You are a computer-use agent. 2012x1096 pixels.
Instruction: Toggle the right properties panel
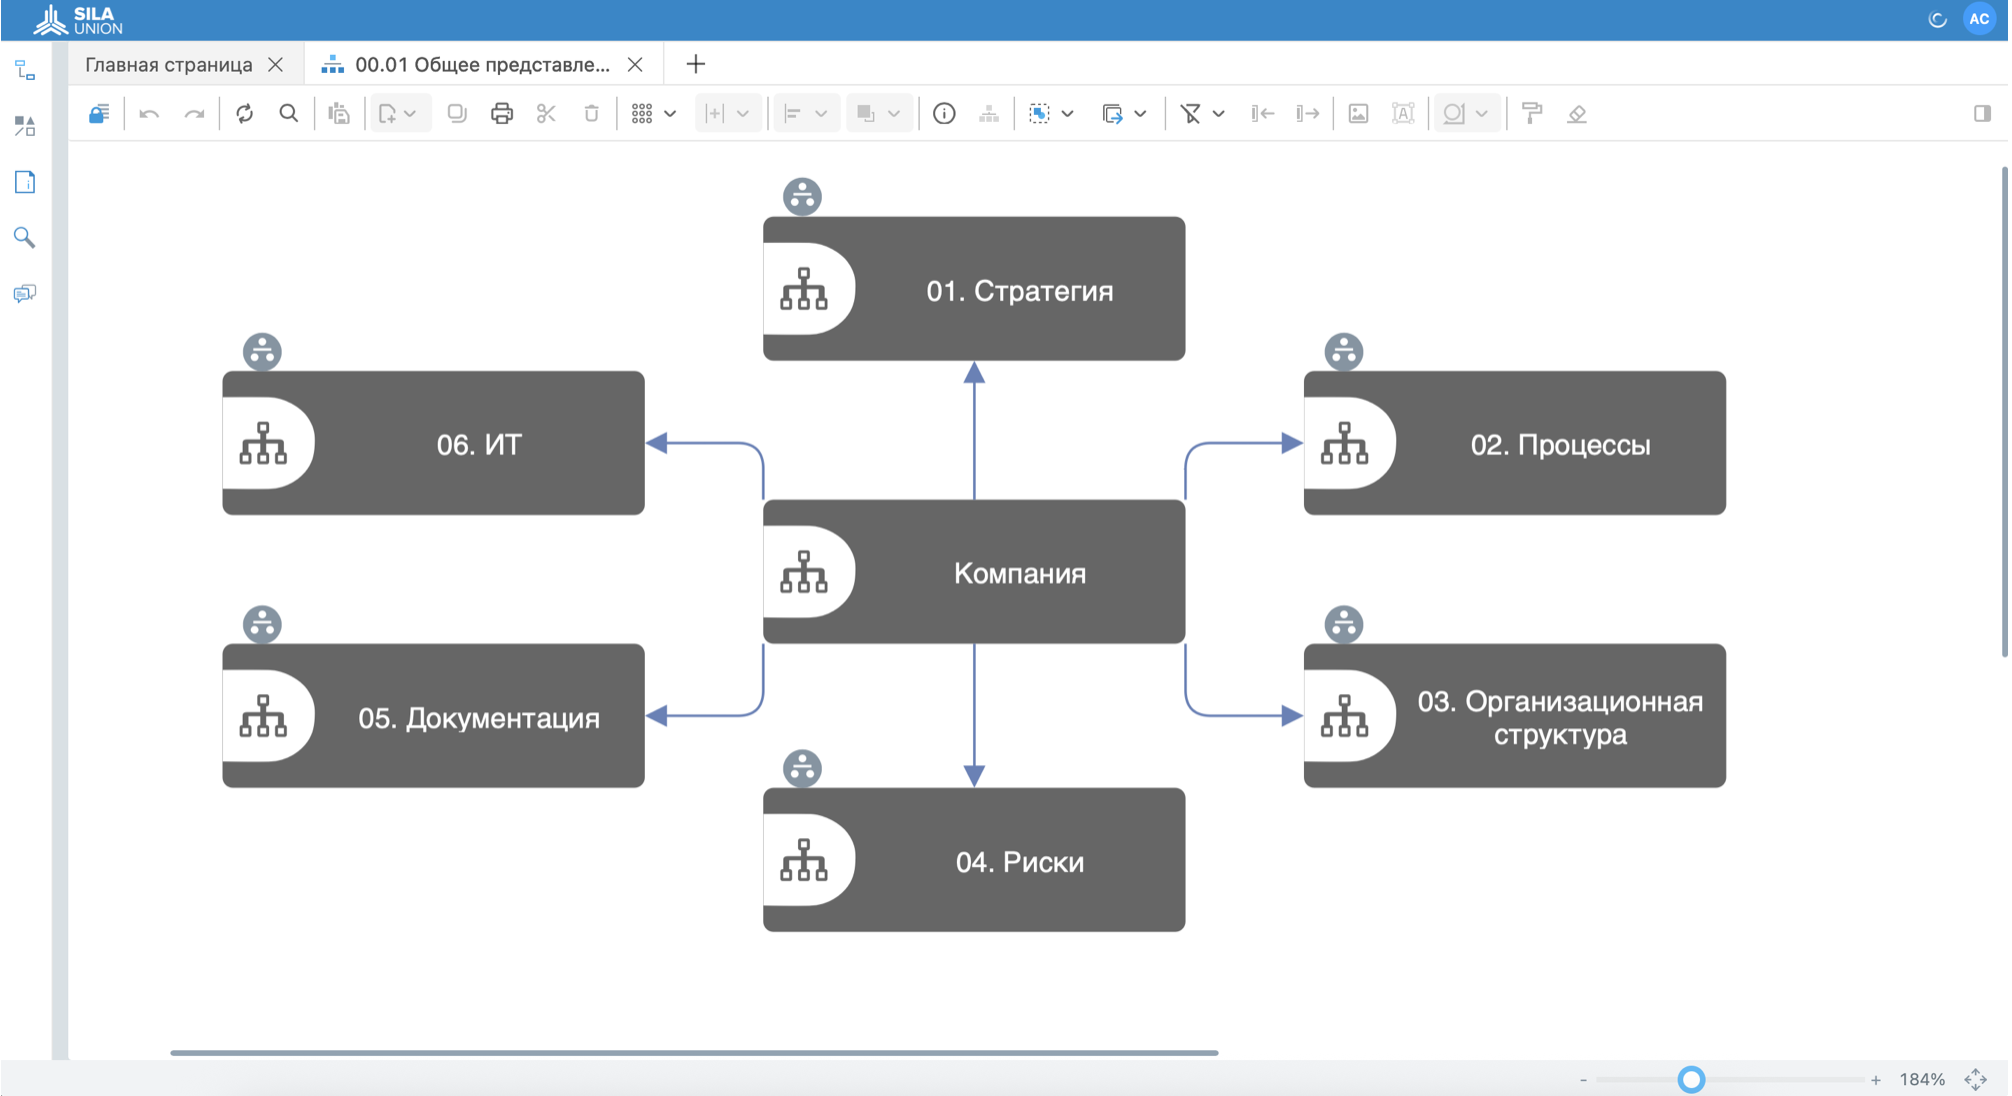pyautogui.click(x=1982, y=114)
